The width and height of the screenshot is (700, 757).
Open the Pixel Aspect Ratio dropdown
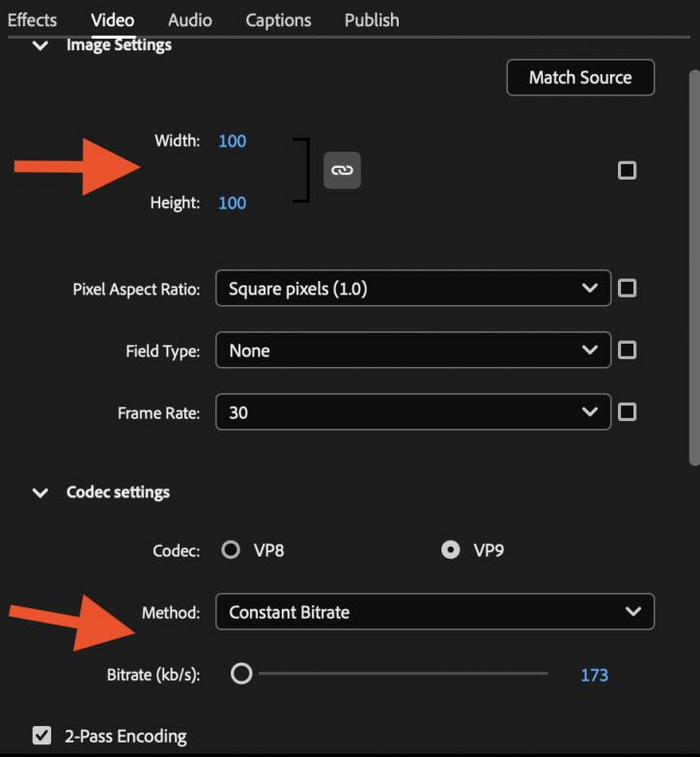coord(412,289)
